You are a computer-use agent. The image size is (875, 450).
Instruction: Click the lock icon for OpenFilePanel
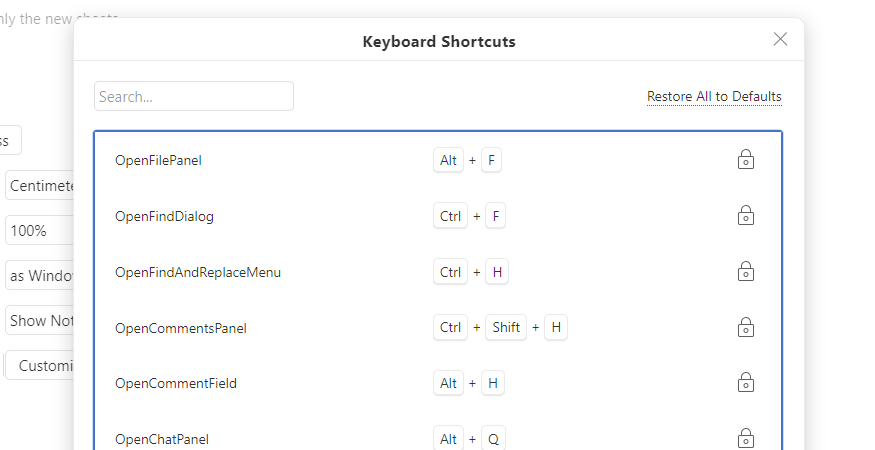pos(746,160)
